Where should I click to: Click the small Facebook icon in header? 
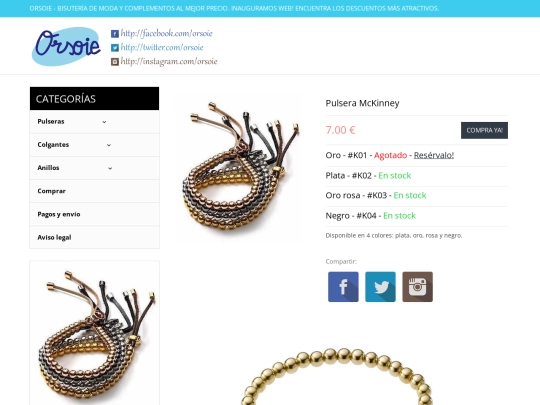115,34
